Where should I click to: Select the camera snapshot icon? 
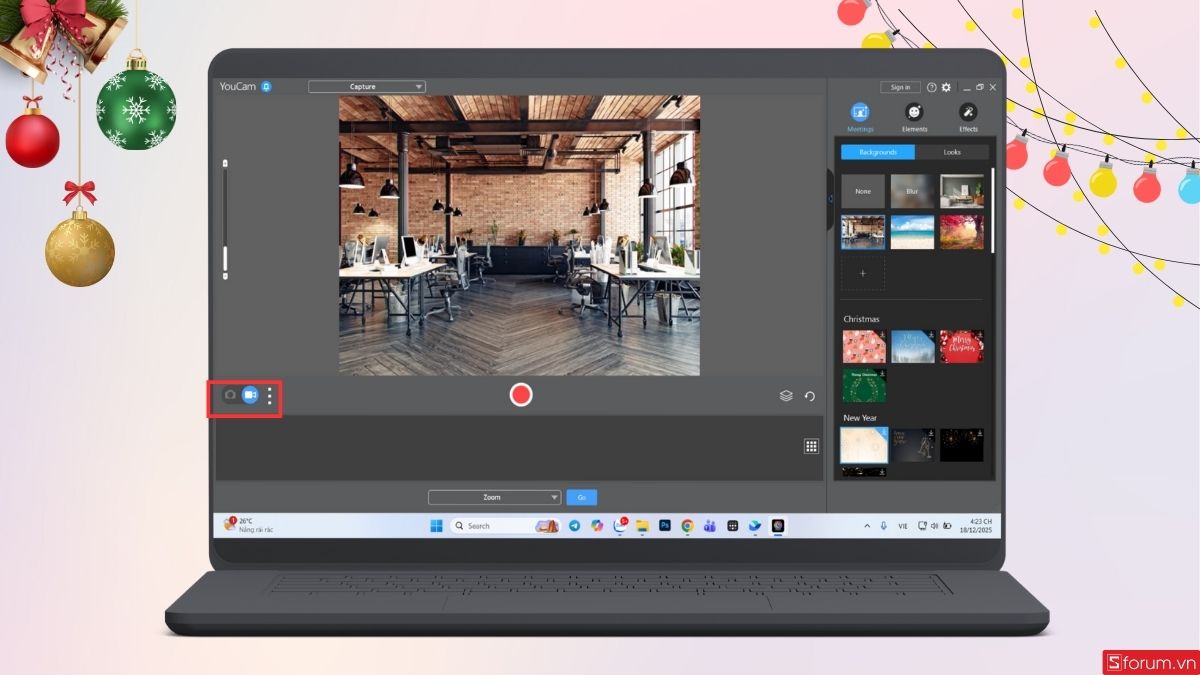(x=230, y=395)
